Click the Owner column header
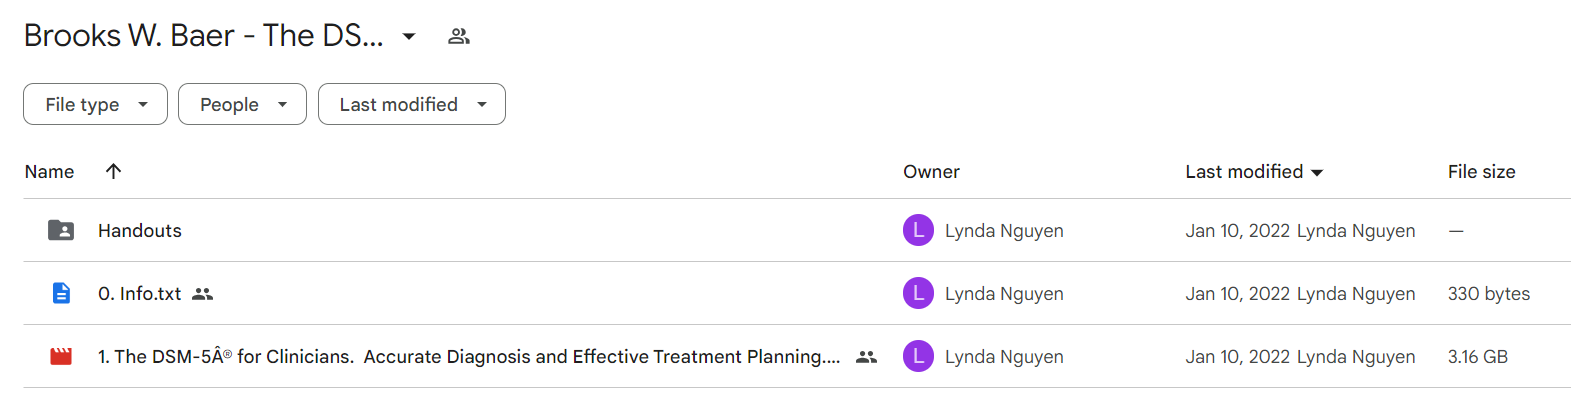This screenshot has width=1571, height=412. [931, 172]
